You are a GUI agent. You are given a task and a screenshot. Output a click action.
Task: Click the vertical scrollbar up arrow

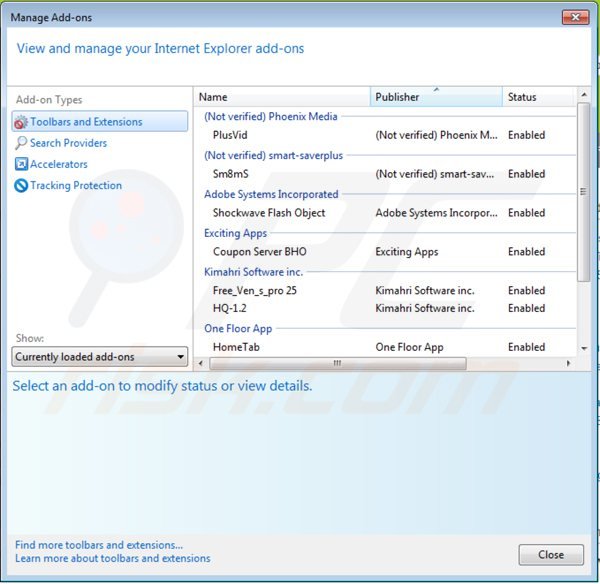[x=584, y=95]
